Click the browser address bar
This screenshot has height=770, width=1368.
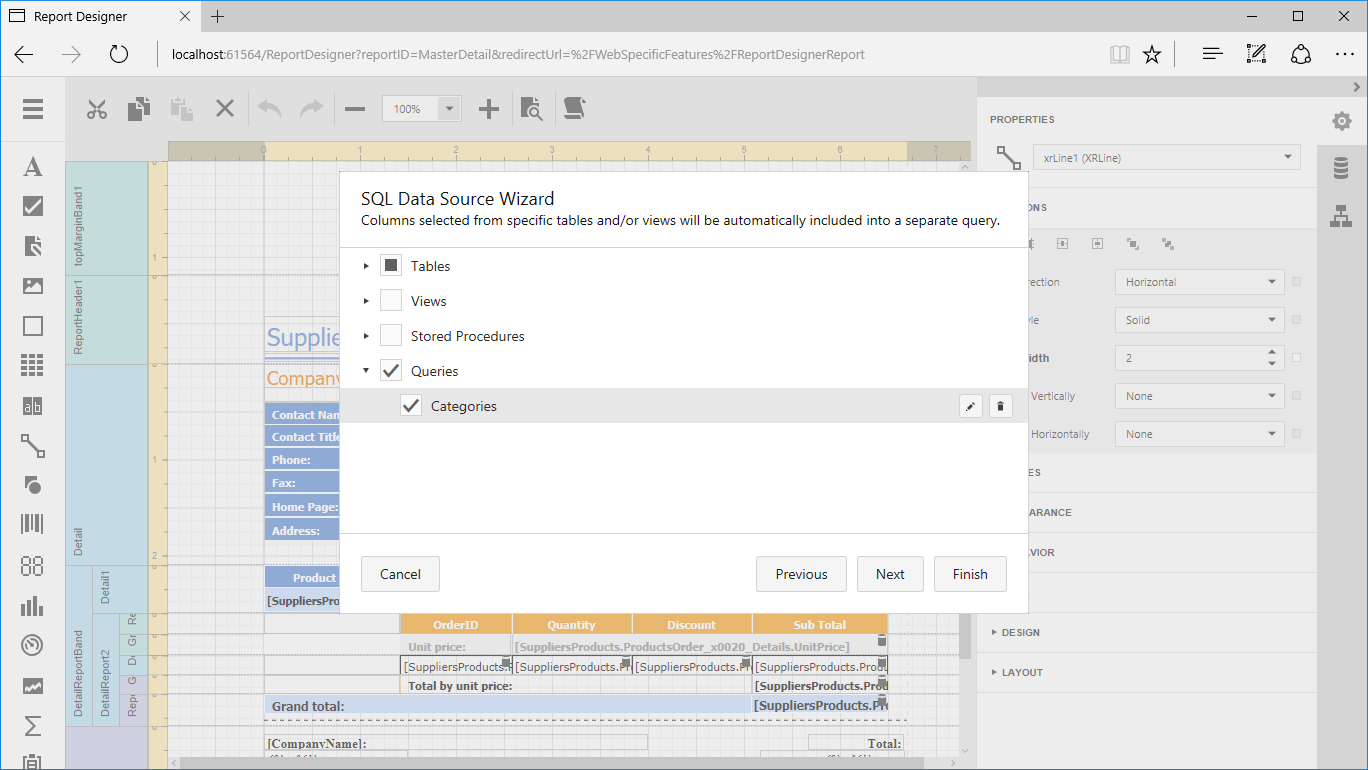pyautogui.click(x=500, y=54)
